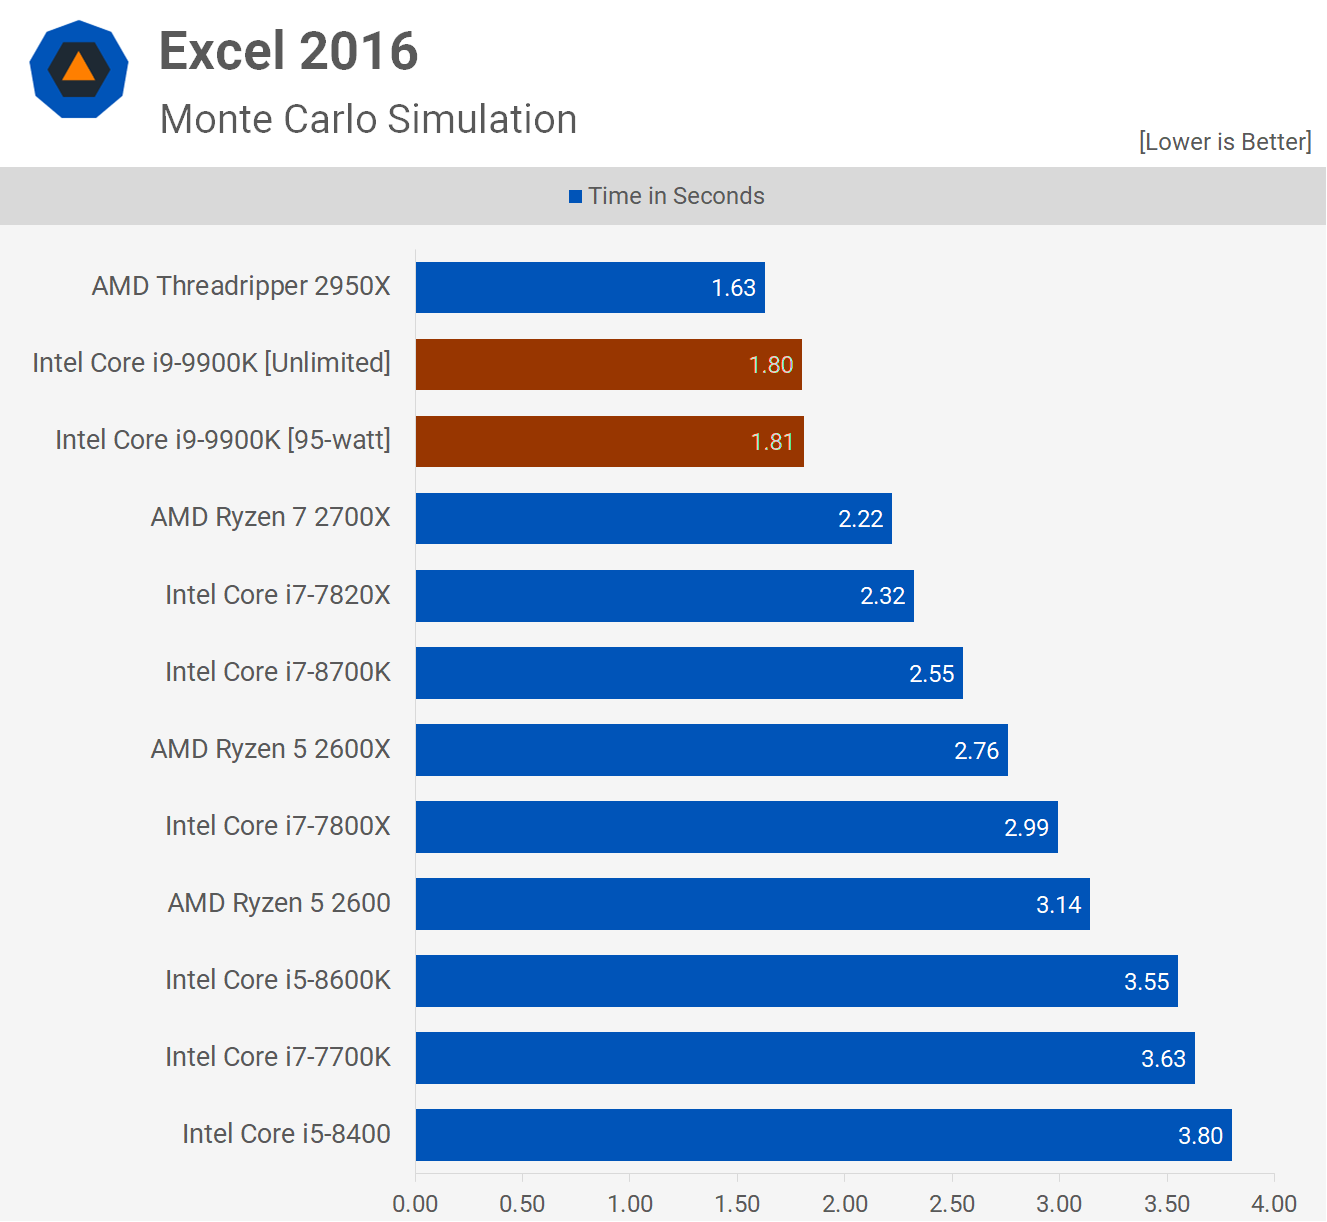Click the 2.99 bar value
The image size is (1327, 1222).
[x=1027, y=828]
